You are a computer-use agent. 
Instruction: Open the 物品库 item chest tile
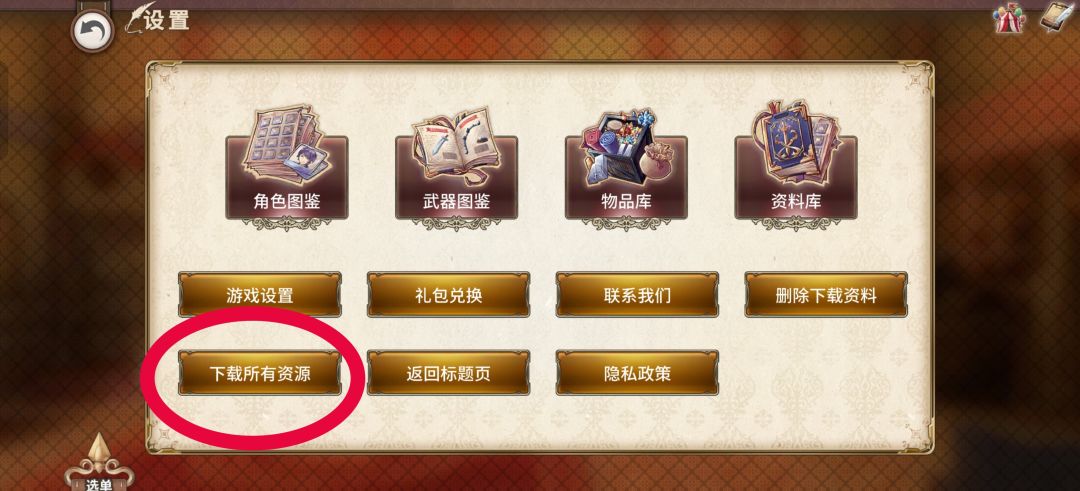[626, 165]
